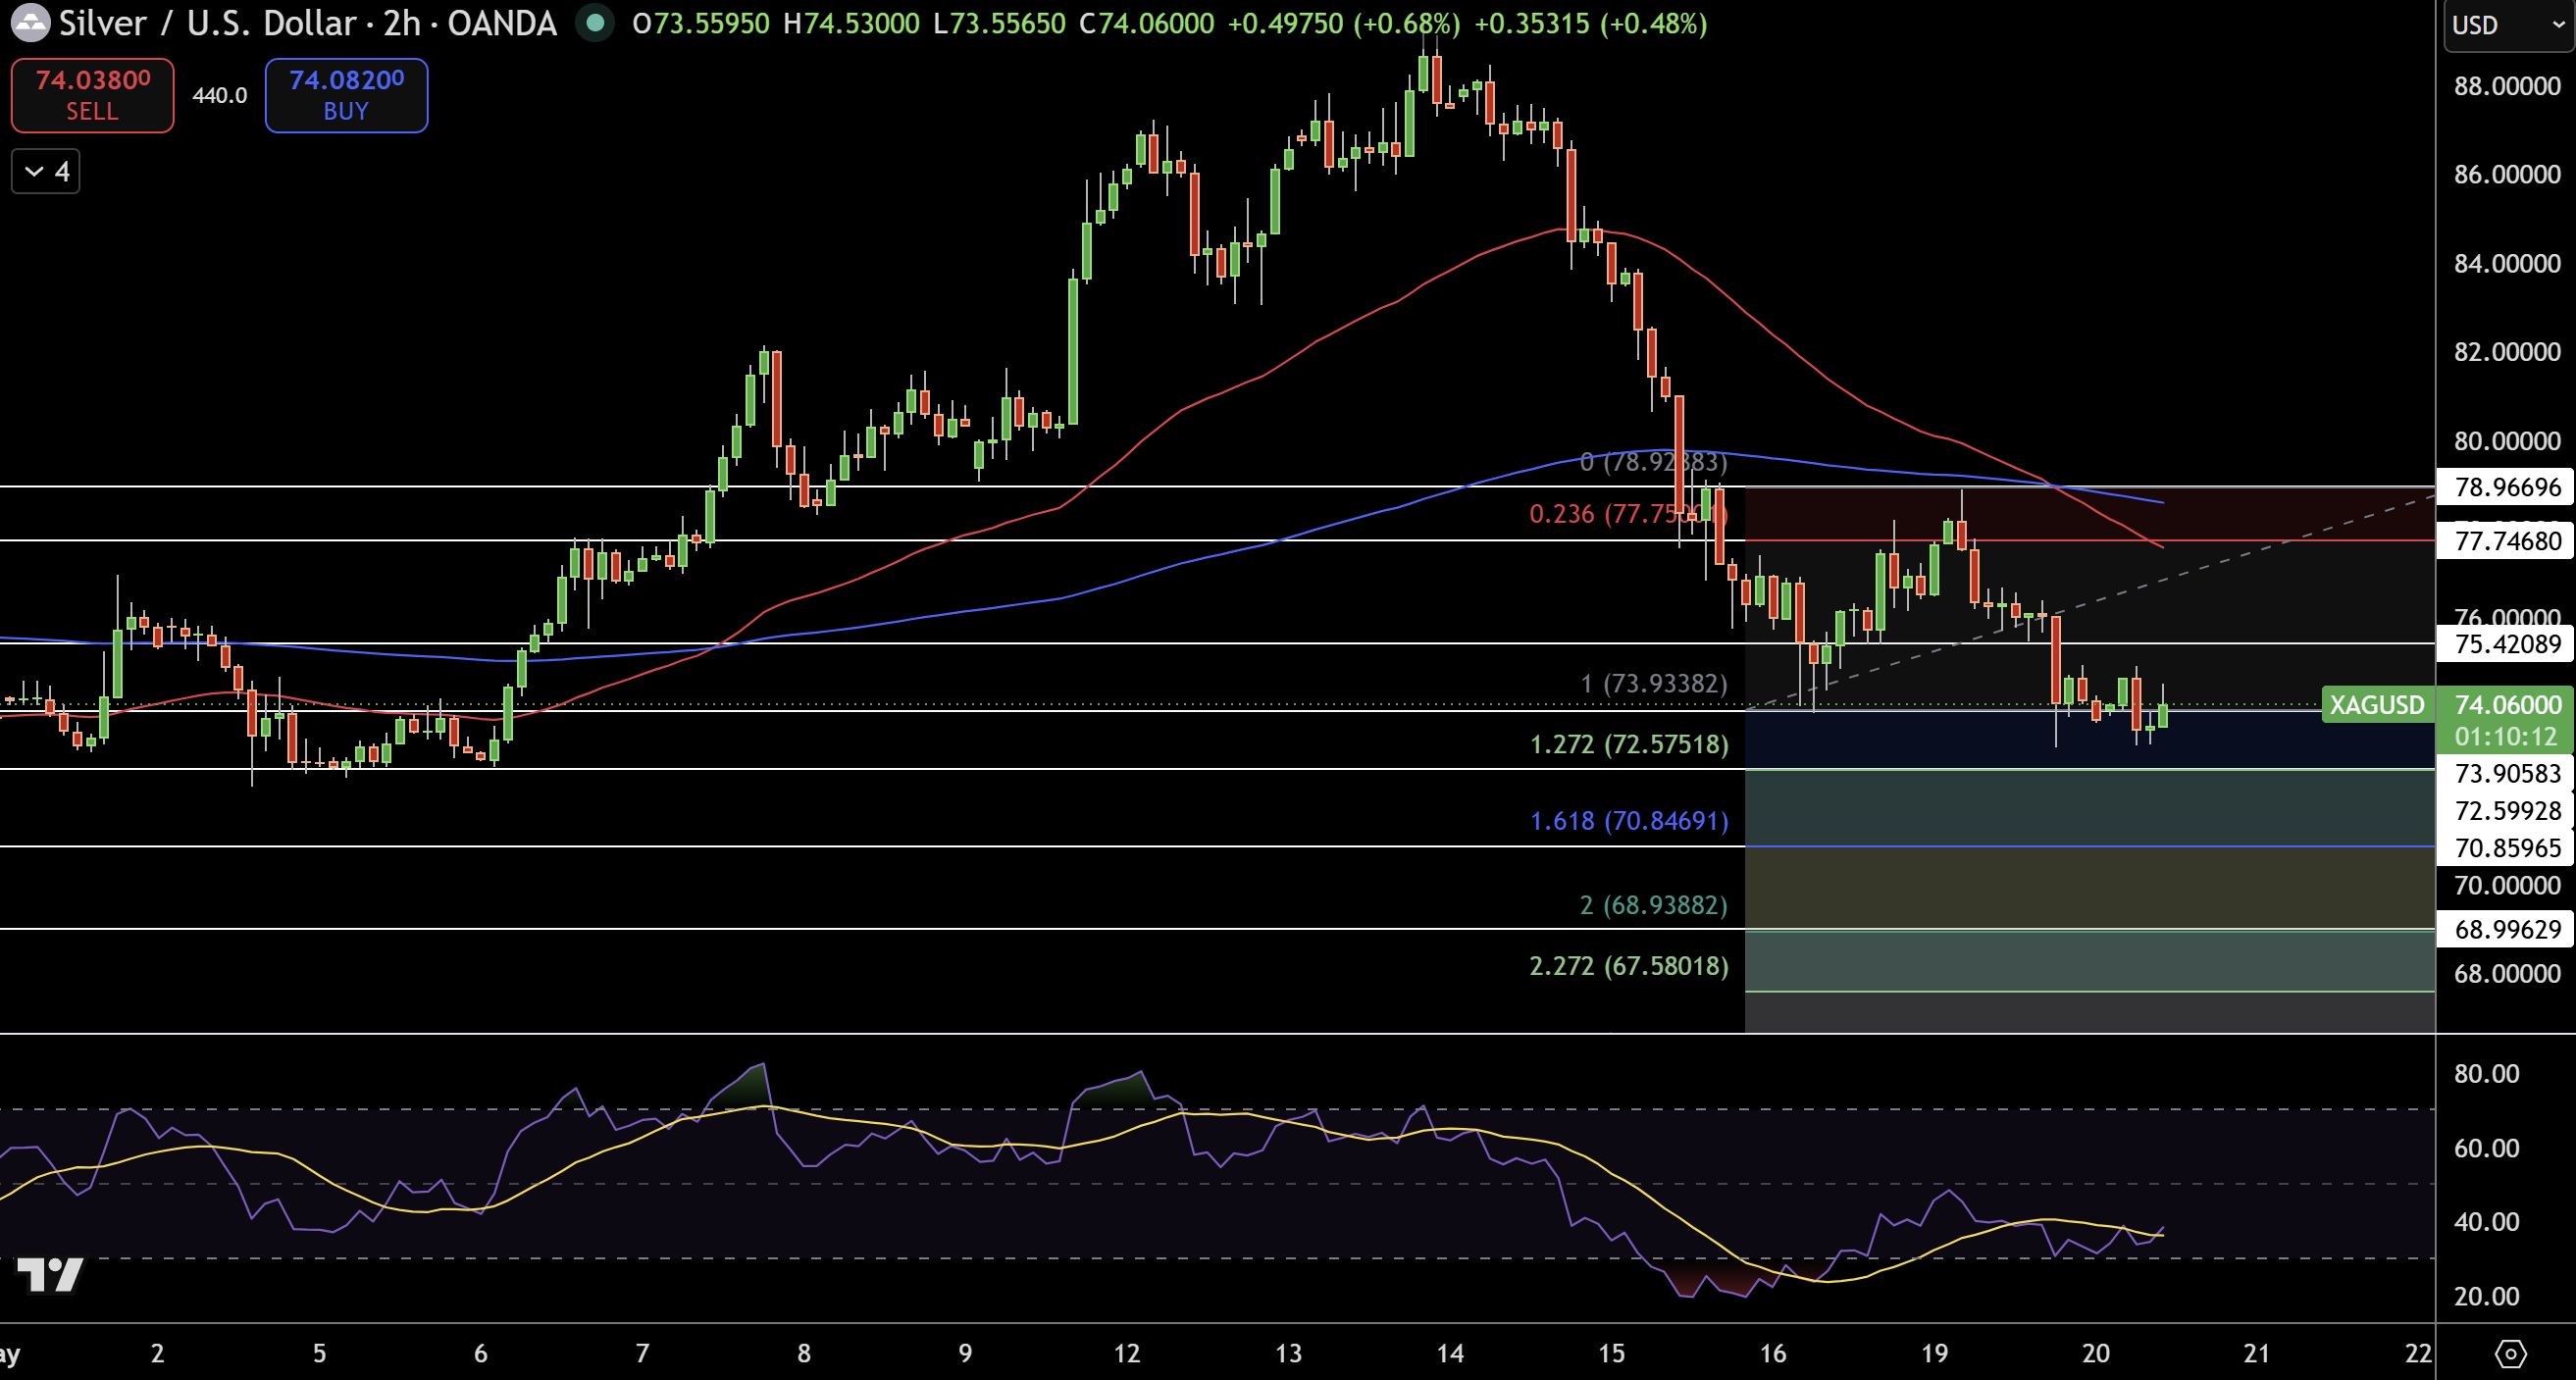Click the 88.00000 price scale value
Screen dimensions: 2576x1380
click(2507, 86)
